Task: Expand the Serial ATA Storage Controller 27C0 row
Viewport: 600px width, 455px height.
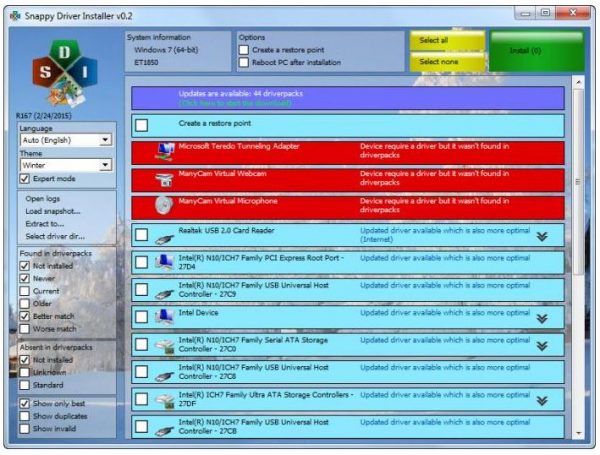Action: pyautogui.click(x=542, y=346)
